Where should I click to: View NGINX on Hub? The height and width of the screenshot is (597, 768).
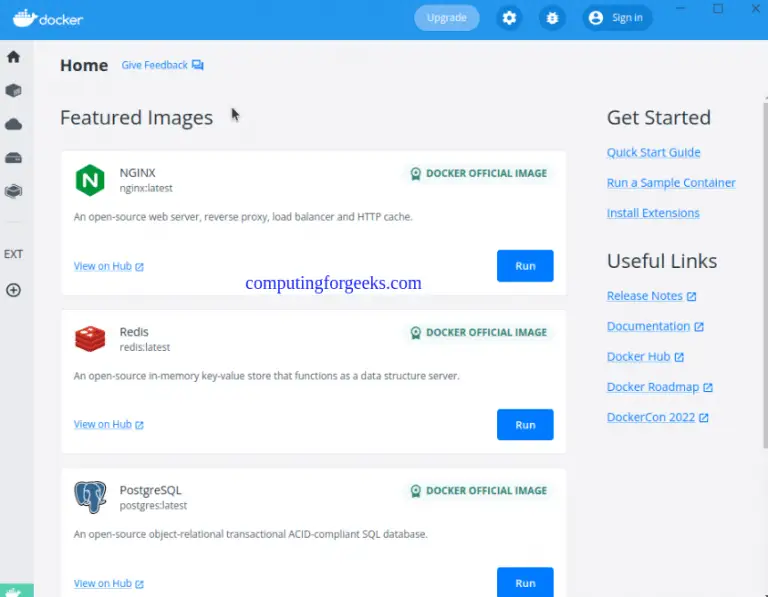[108, 266]
